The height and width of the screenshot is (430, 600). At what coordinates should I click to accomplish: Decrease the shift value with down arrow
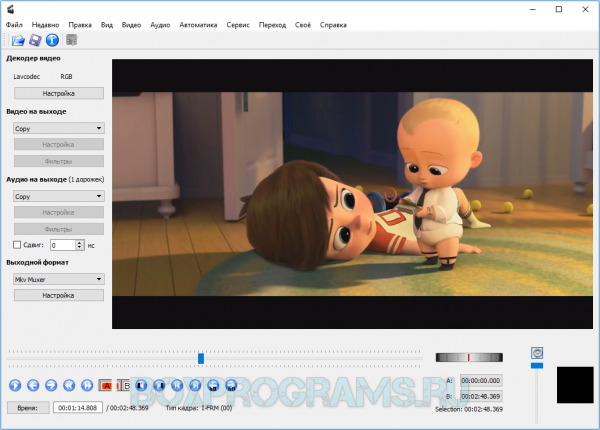point(79,247)
